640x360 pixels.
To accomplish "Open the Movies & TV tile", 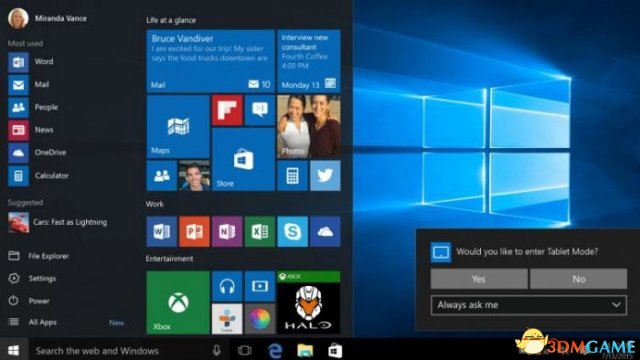I will [x=260, y=286].
